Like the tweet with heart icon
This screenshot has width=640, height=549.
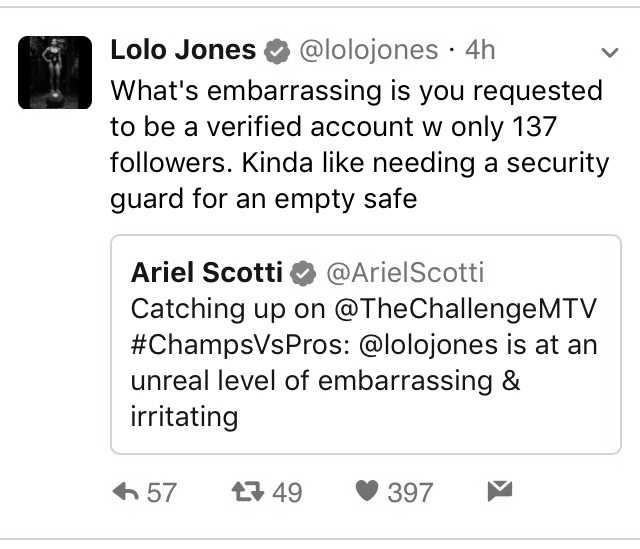tap(367, 490)
